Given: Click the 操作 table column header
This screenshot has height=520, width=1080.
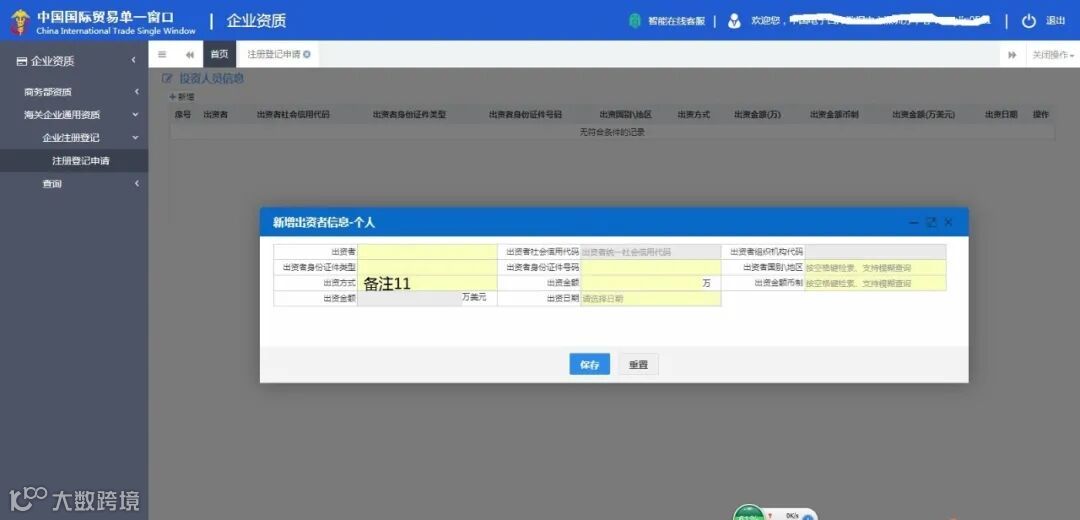Looking at the screenshot, I should (x=1040, y=114).
